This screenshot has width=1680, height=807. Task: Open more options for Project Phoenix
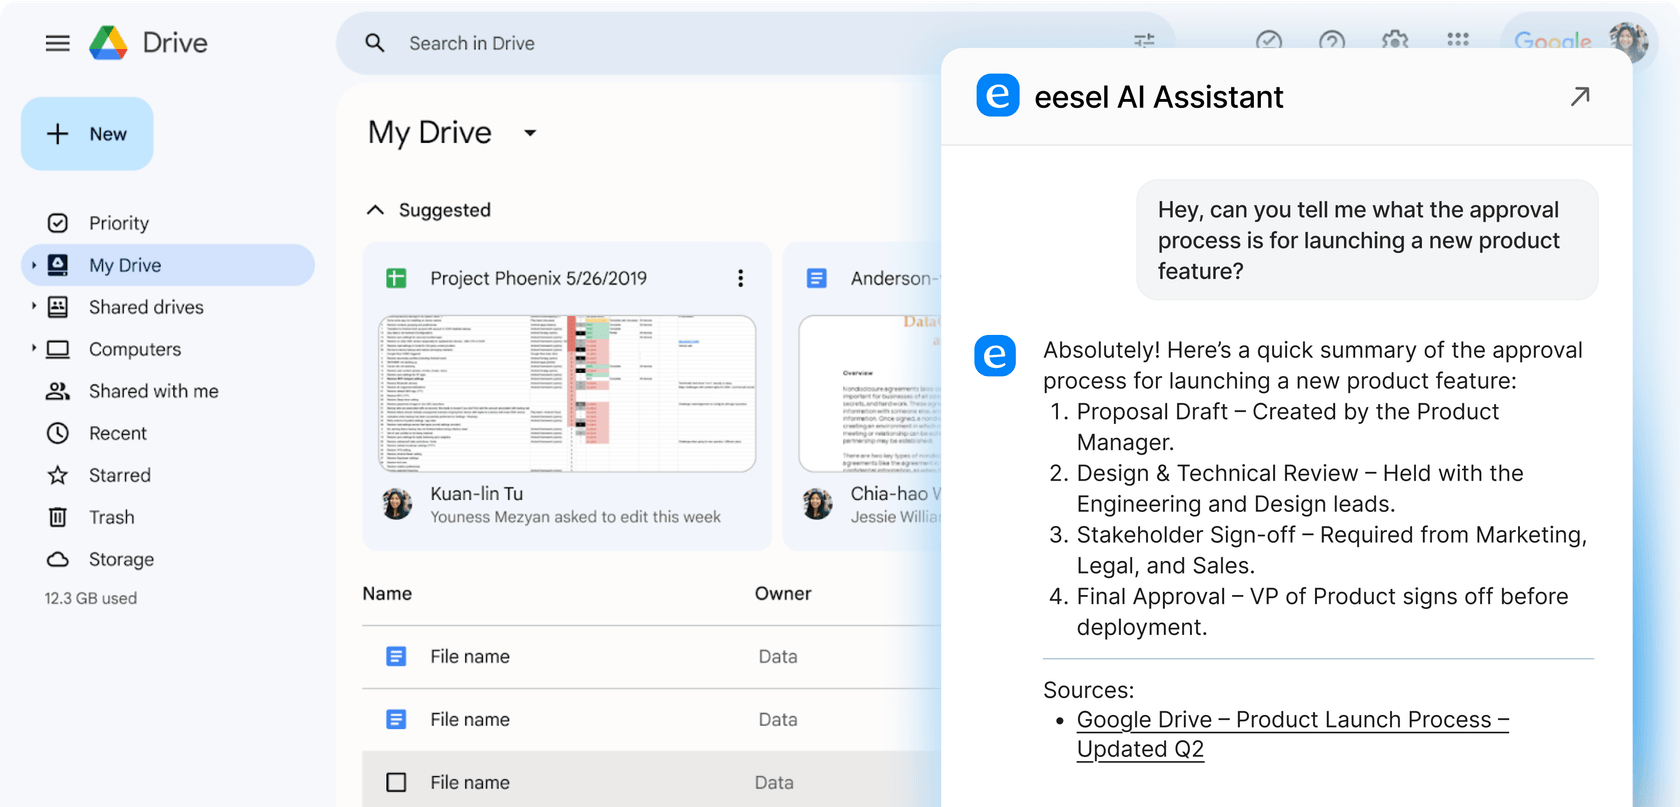[x=740, y=278]
